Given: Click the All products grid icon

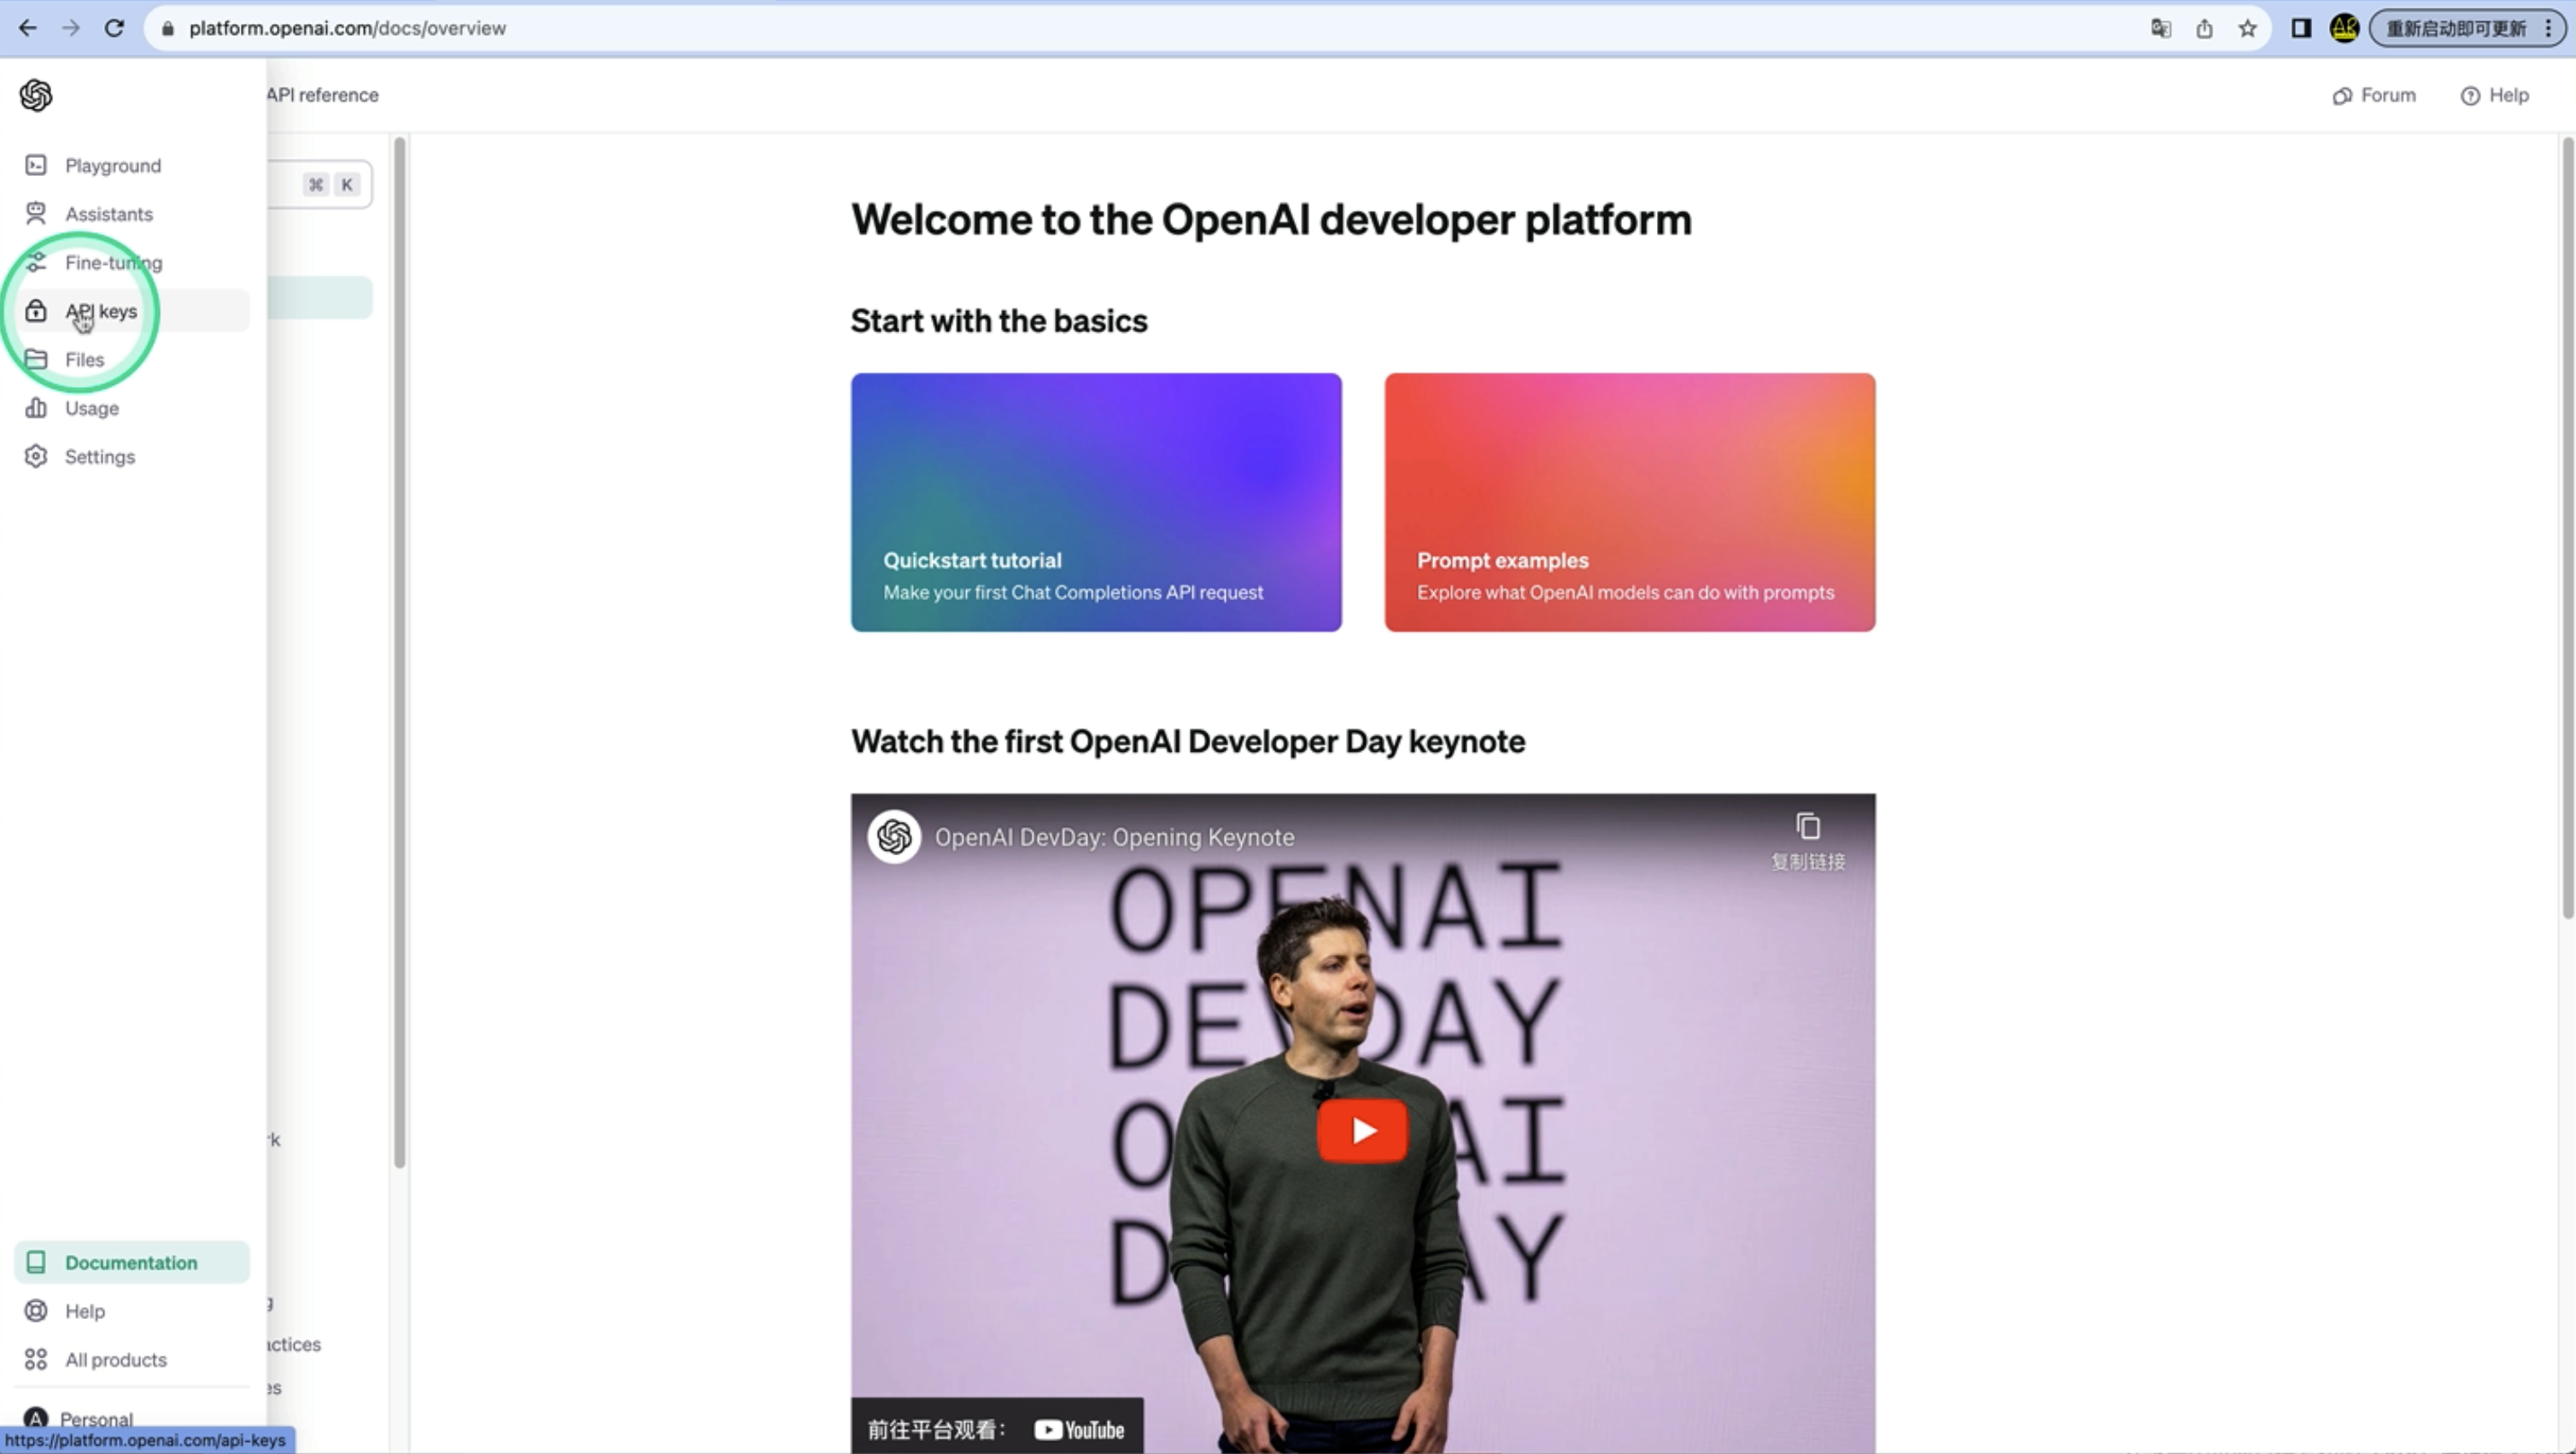Looking at the screenshot, I should pyautogui.click(x=36, y=1359).
